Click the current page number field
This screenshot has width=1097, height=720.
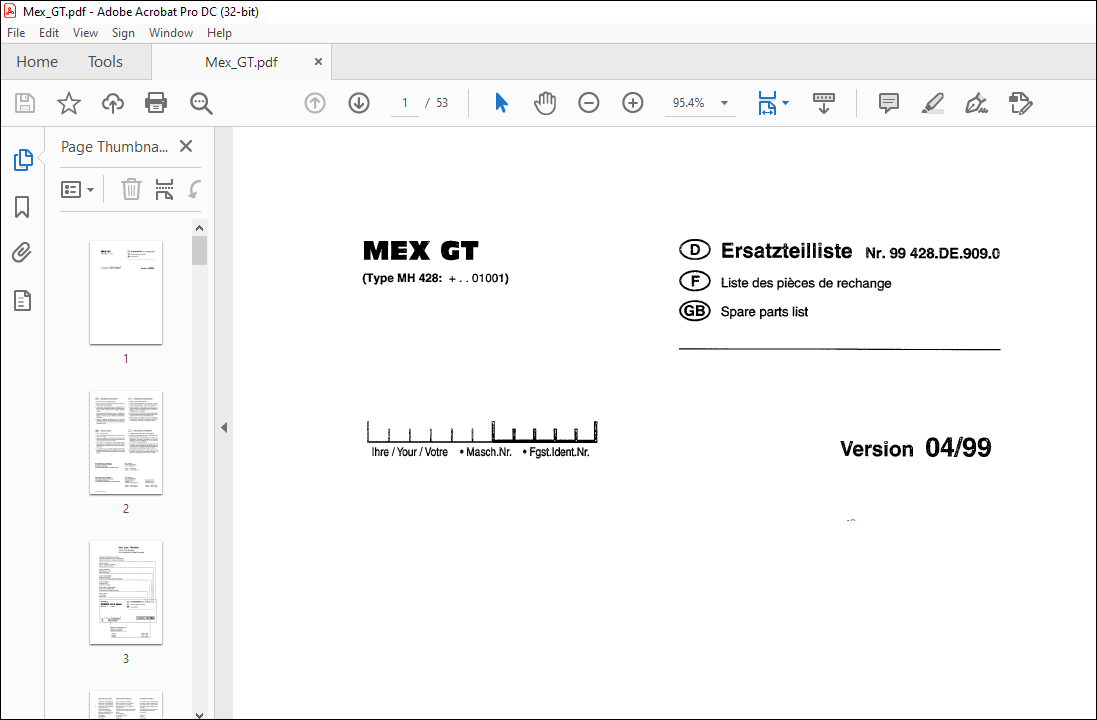[404, 103]
